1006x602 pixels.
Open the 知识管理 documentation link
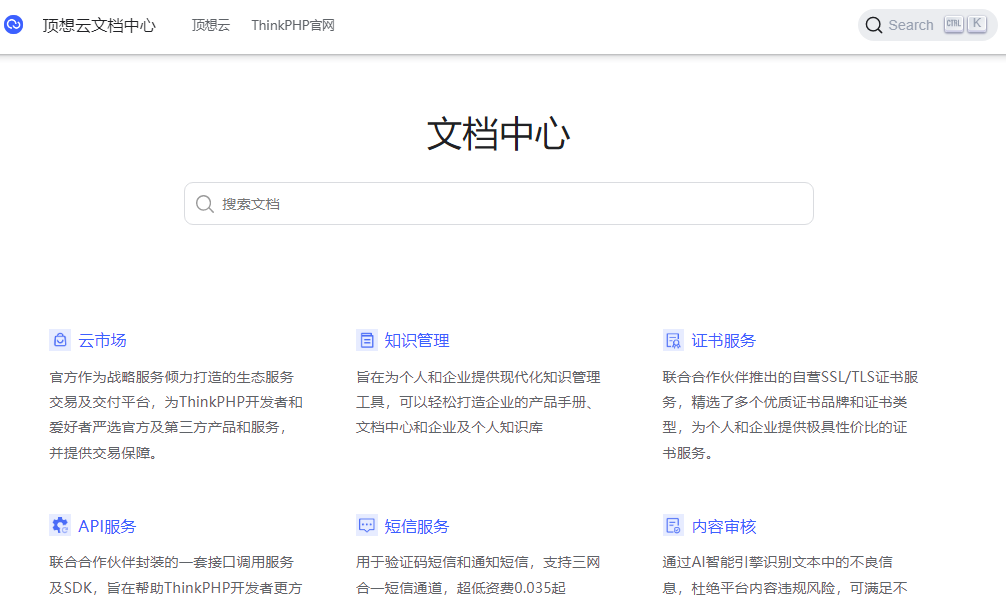click(x=415, y=340)
